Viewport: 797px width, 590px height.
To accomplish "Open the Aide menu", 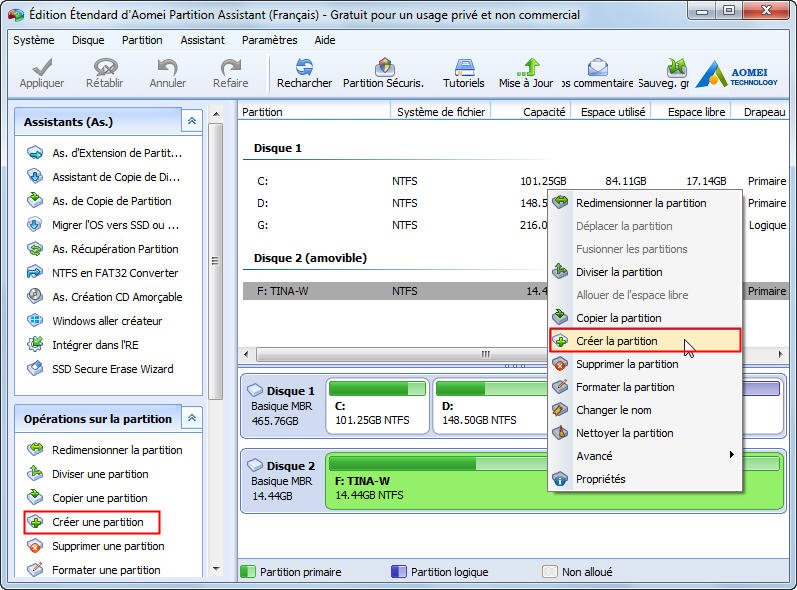I will coord(325,40).
